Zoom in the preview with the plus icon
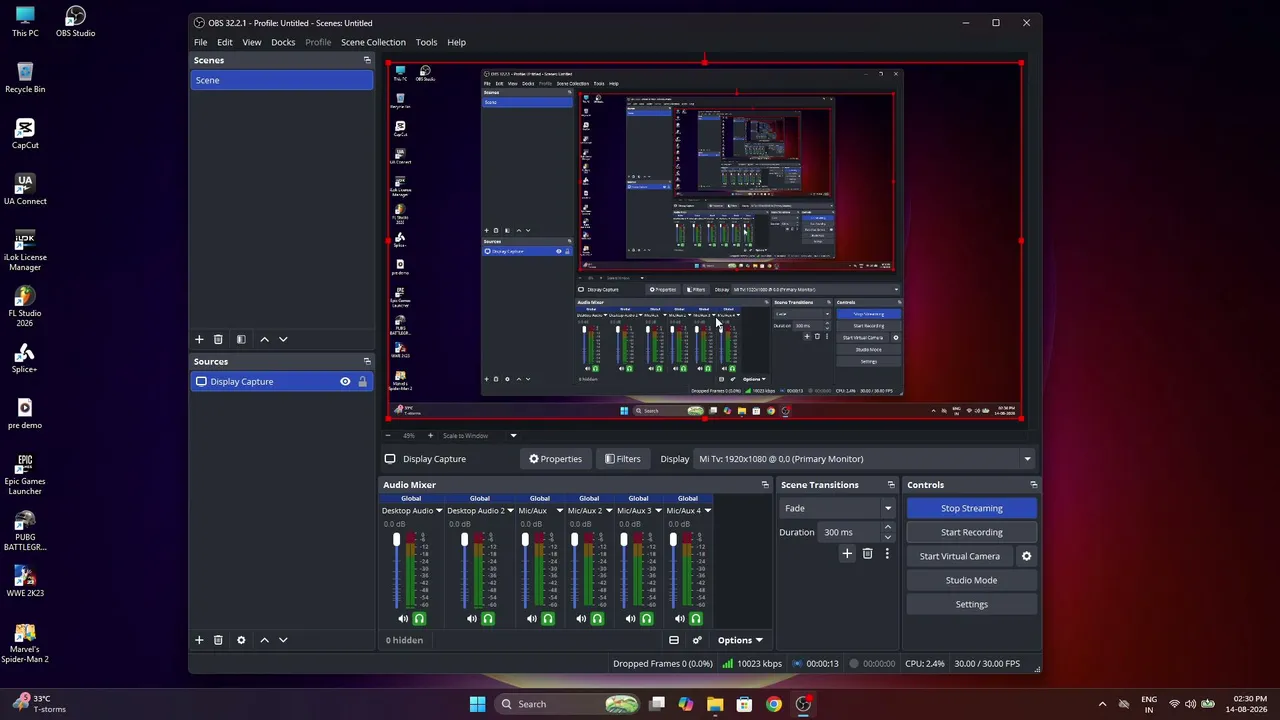The height and width of the screenshot is (720, 1280). (430, 435)
